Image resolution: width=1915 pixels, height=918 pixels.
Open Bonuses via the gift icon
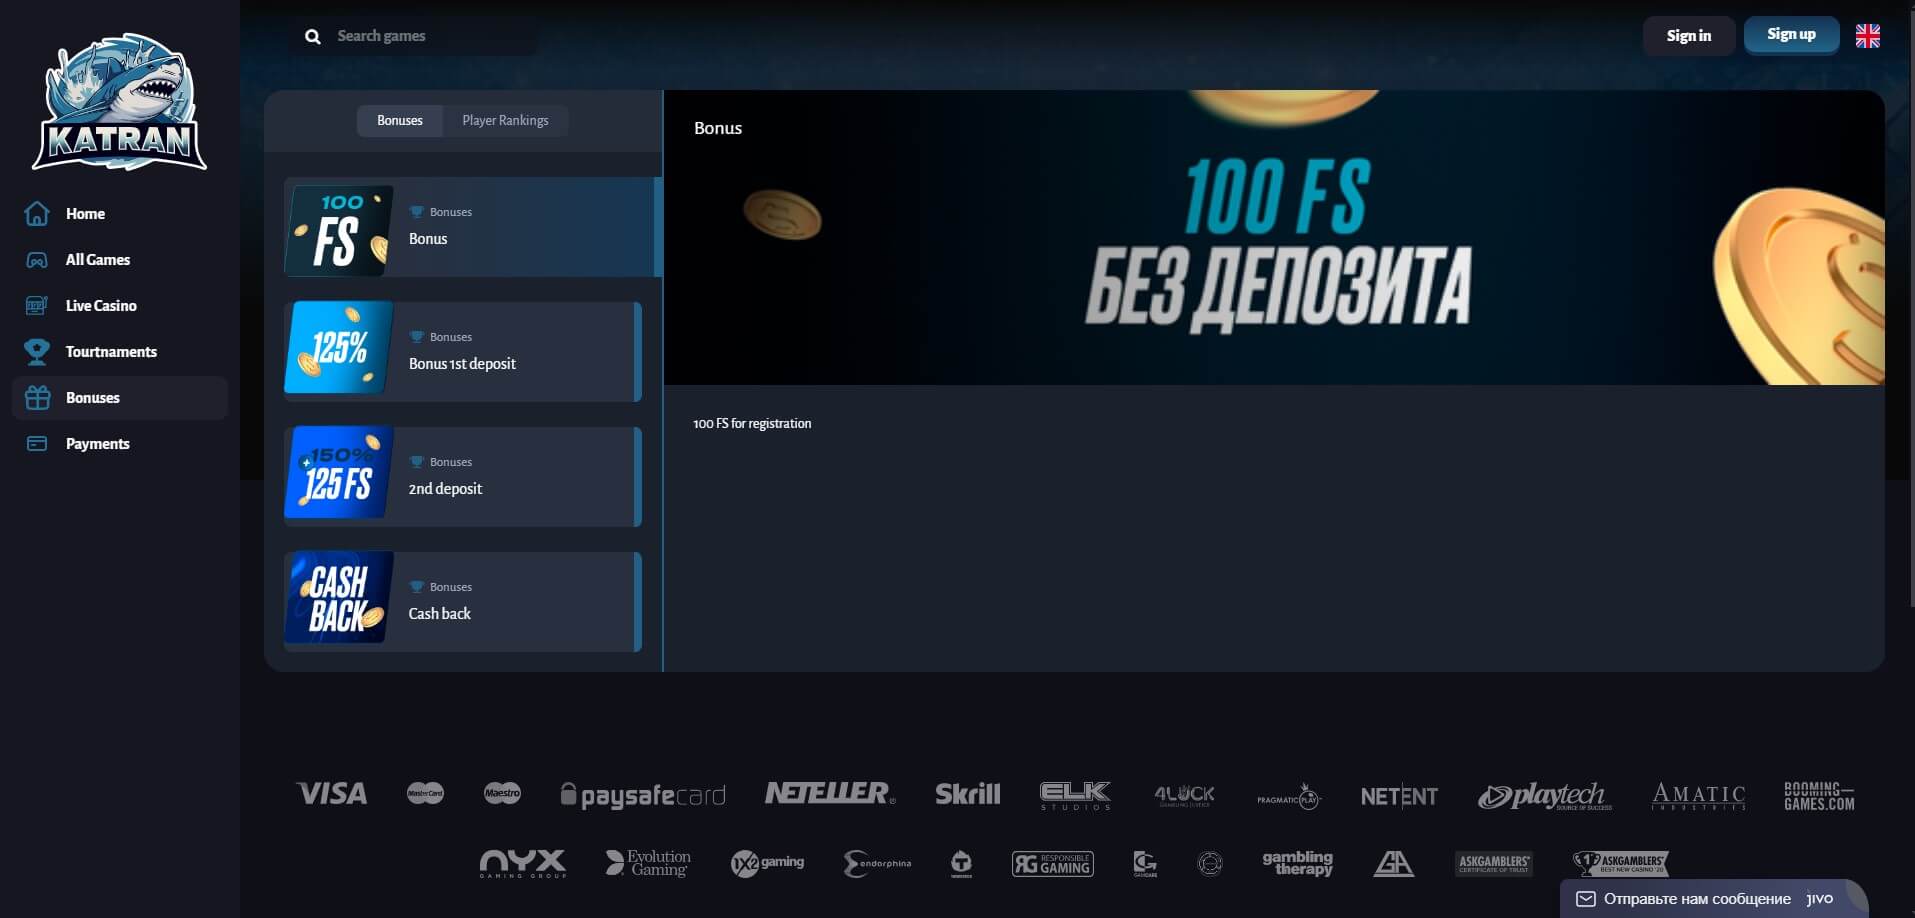[x=37, y=398]
